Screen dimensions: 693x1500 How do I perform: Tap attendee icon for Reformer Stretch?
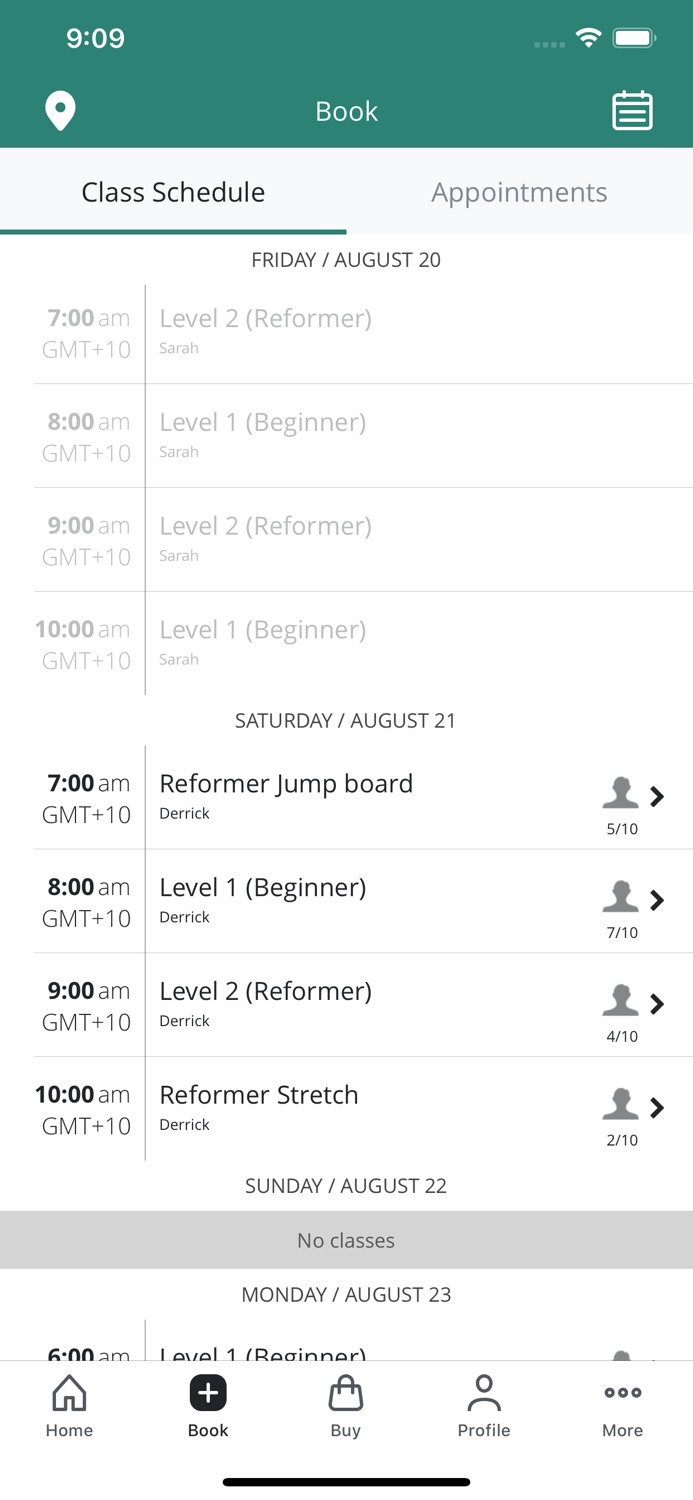point(620,1104)
